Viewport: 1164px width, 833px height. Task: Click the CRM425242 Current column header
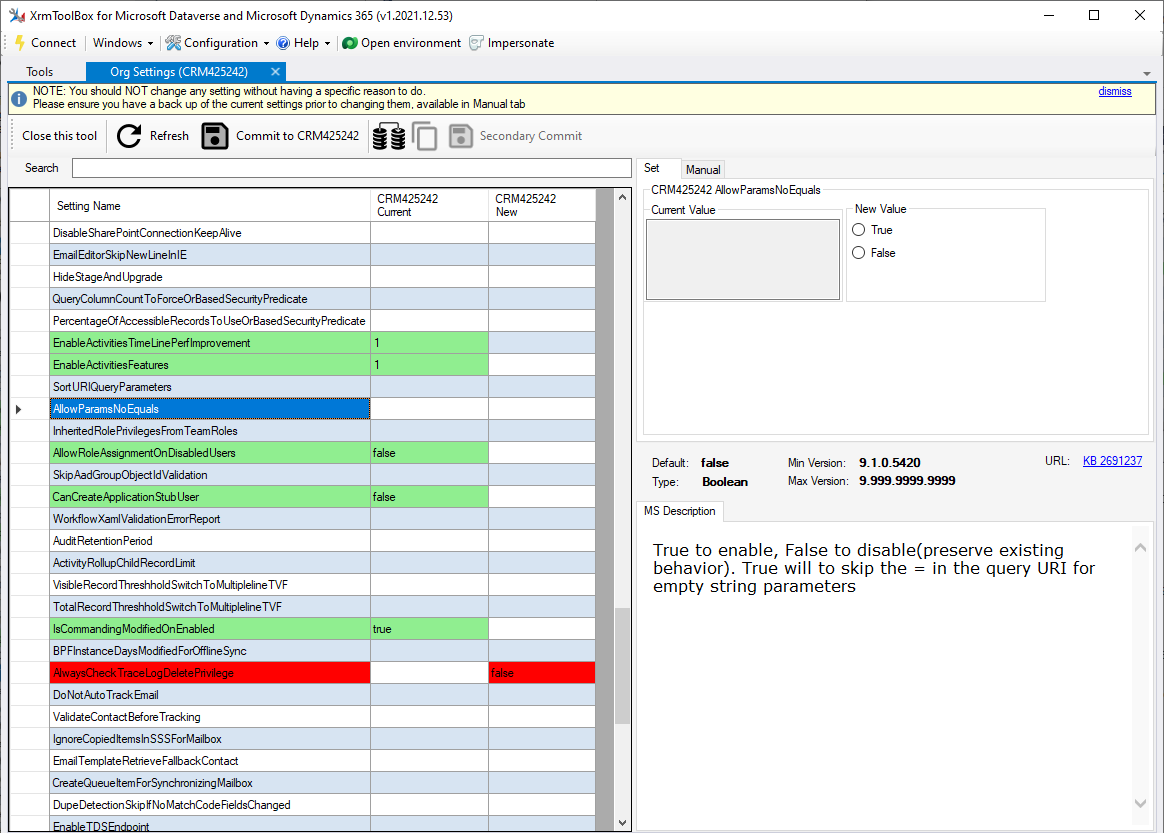click(x=430, y=206)
